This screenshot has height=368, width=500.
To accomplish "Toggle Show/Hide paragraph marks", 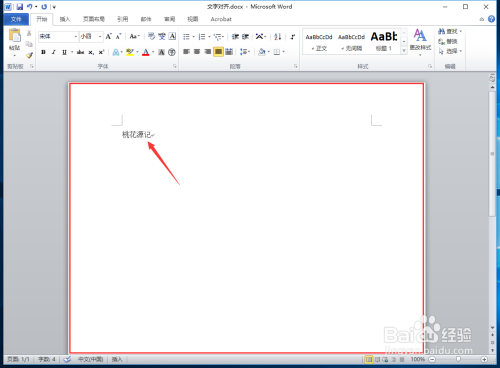I will pyautogui.click(x=292, y=36).
